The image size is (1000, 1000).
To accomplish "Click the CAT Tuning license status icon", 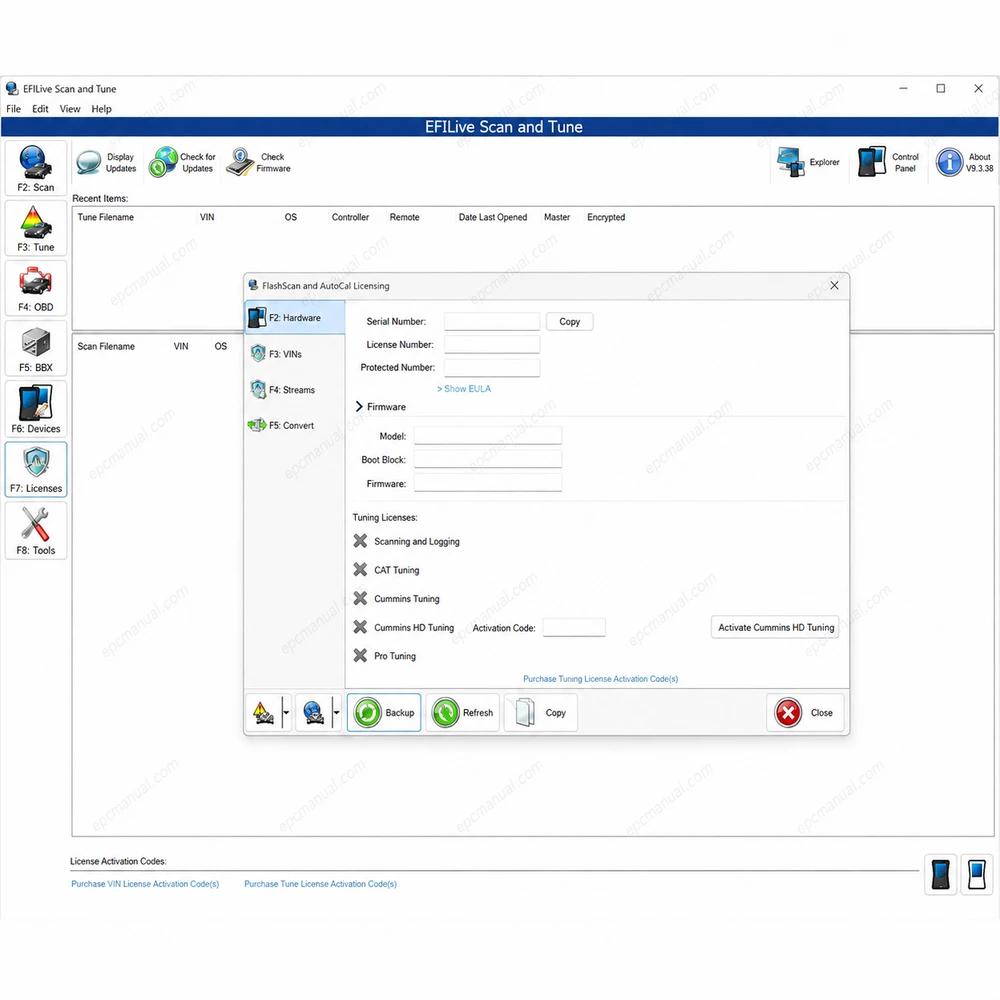I will tap(360, 570).
